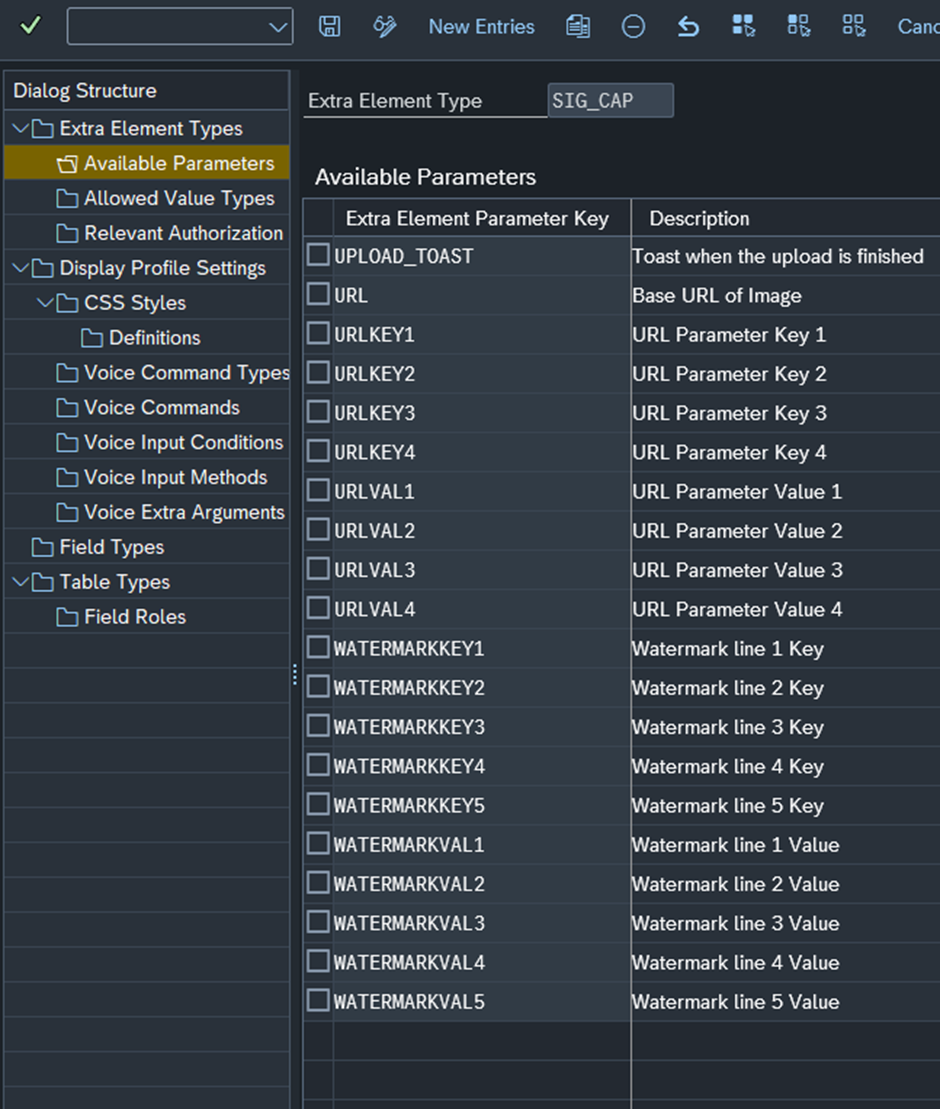The height and width of the screenshot is (1109, 940).
Task: Click the Deselect All toolbar icon
Action: (x=853, y=27)
